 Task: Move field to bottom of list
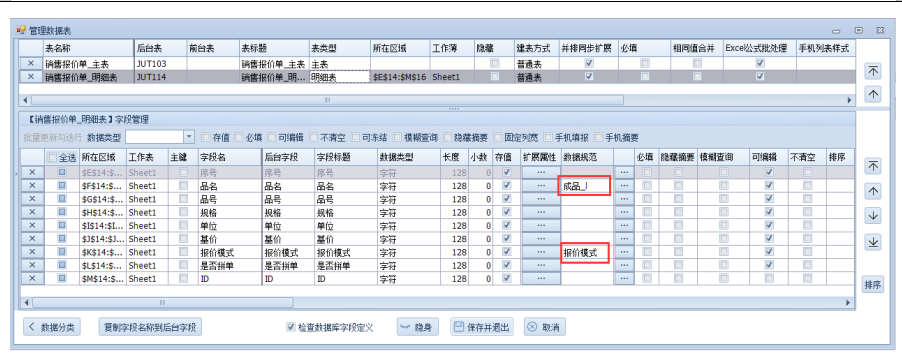point(873,242)
